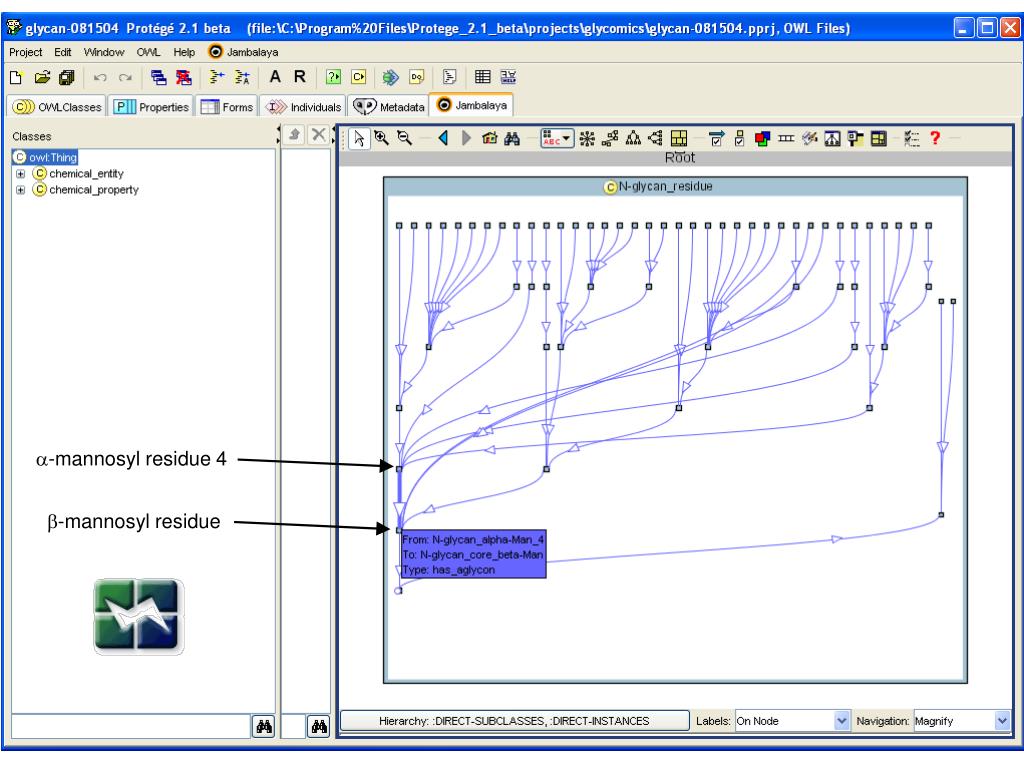Expand the chemical_property class node
Image resolution: width=1024 pixels, height=768 pixels.
(20, 190)
